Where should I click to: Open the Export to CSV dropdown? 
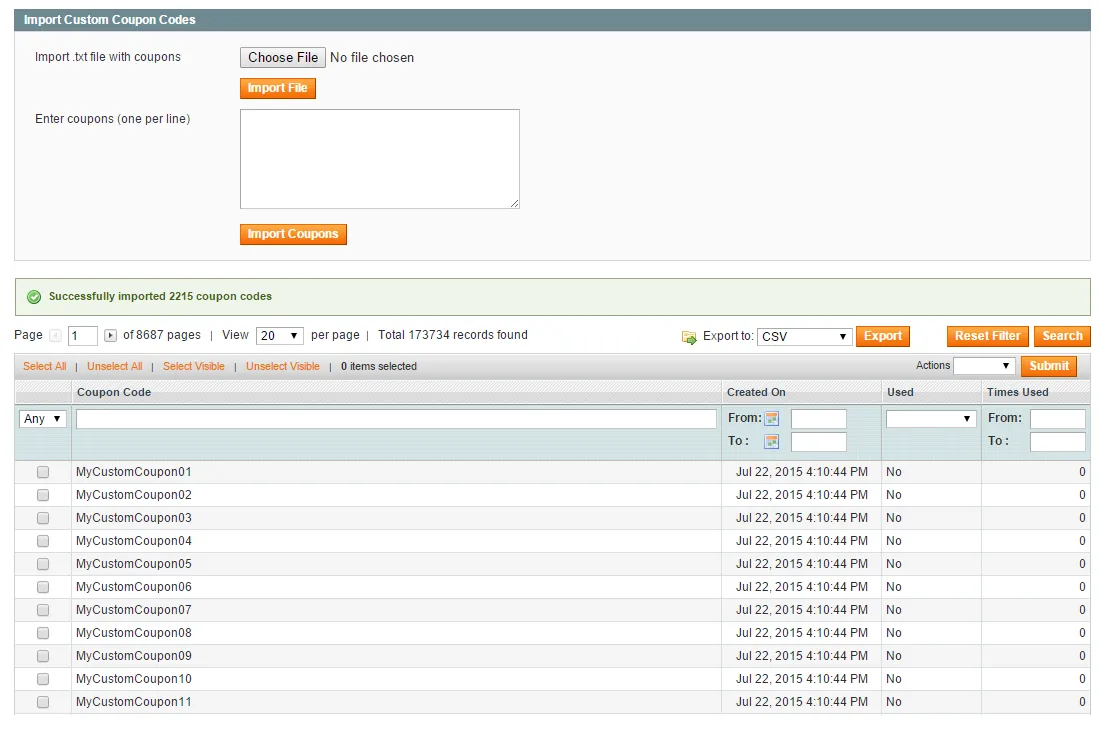pyautogui.click(x=805, y=337)
